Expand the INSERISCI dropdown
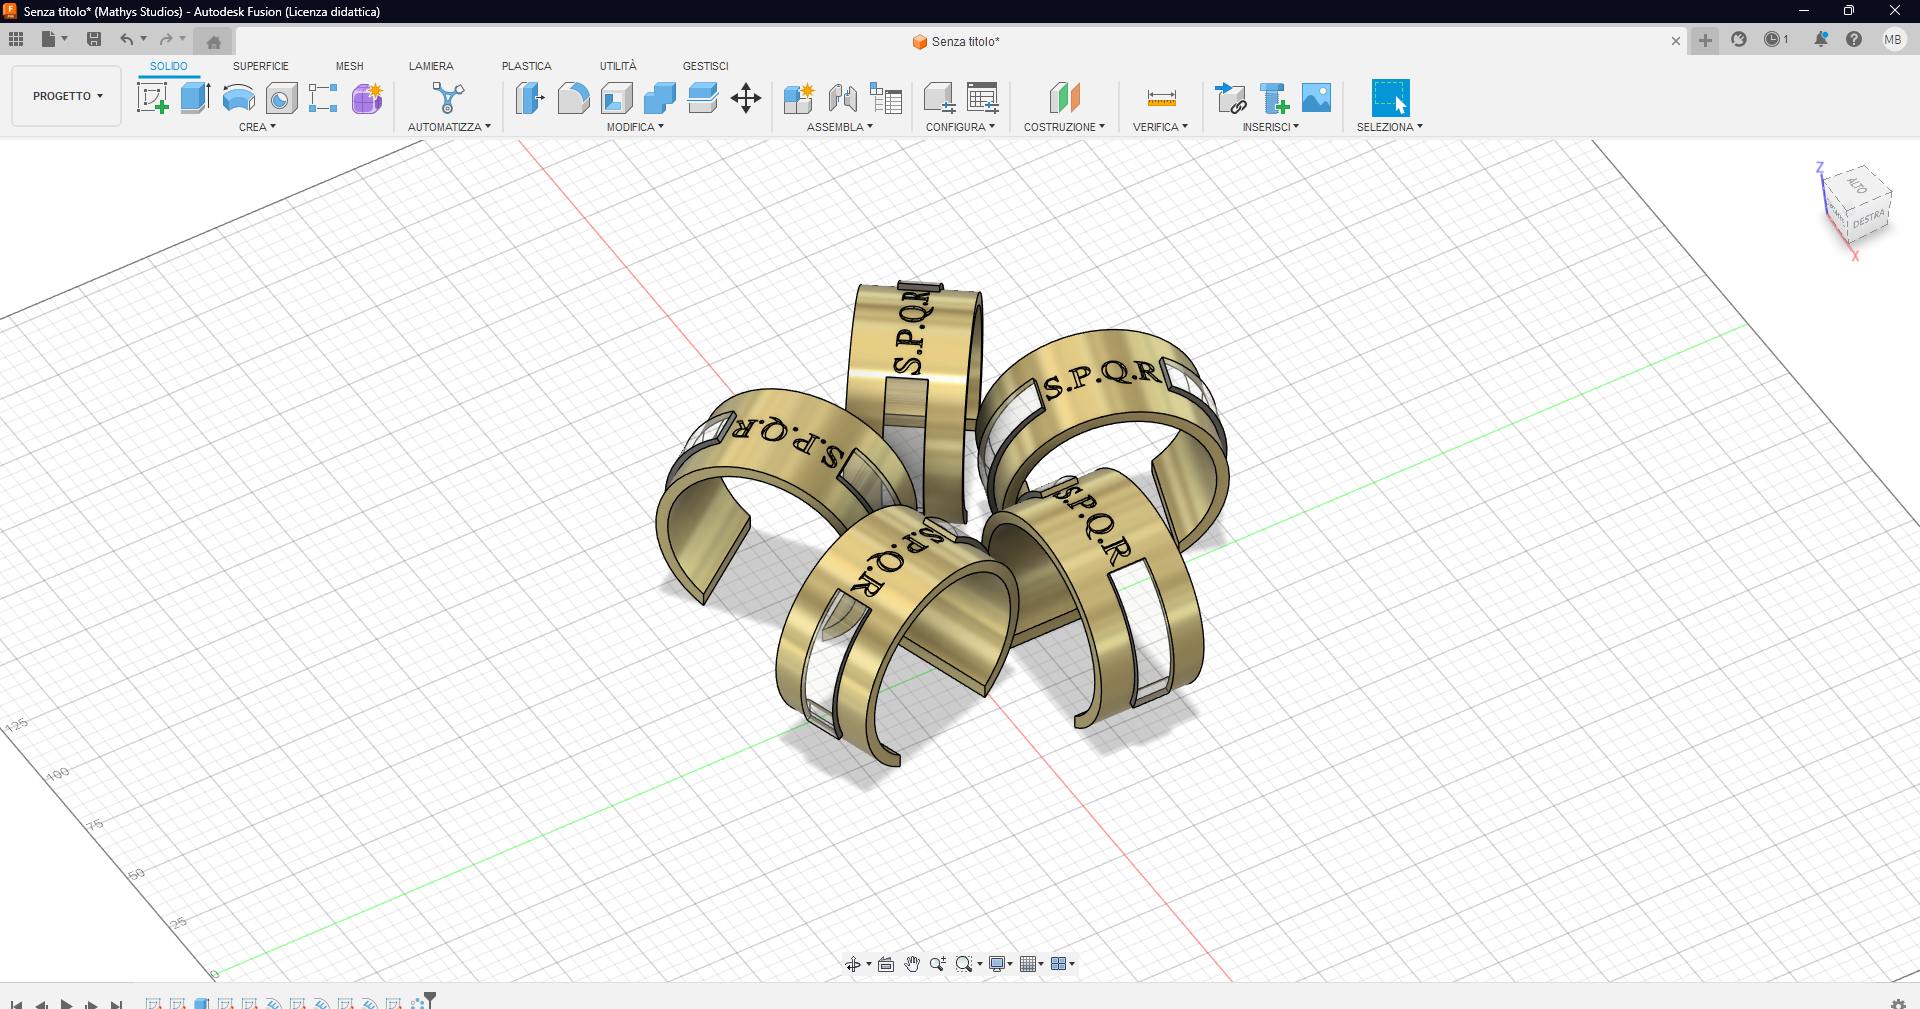The height and width of the screenshot is (1009, 1920). [x=1270, y=127]
